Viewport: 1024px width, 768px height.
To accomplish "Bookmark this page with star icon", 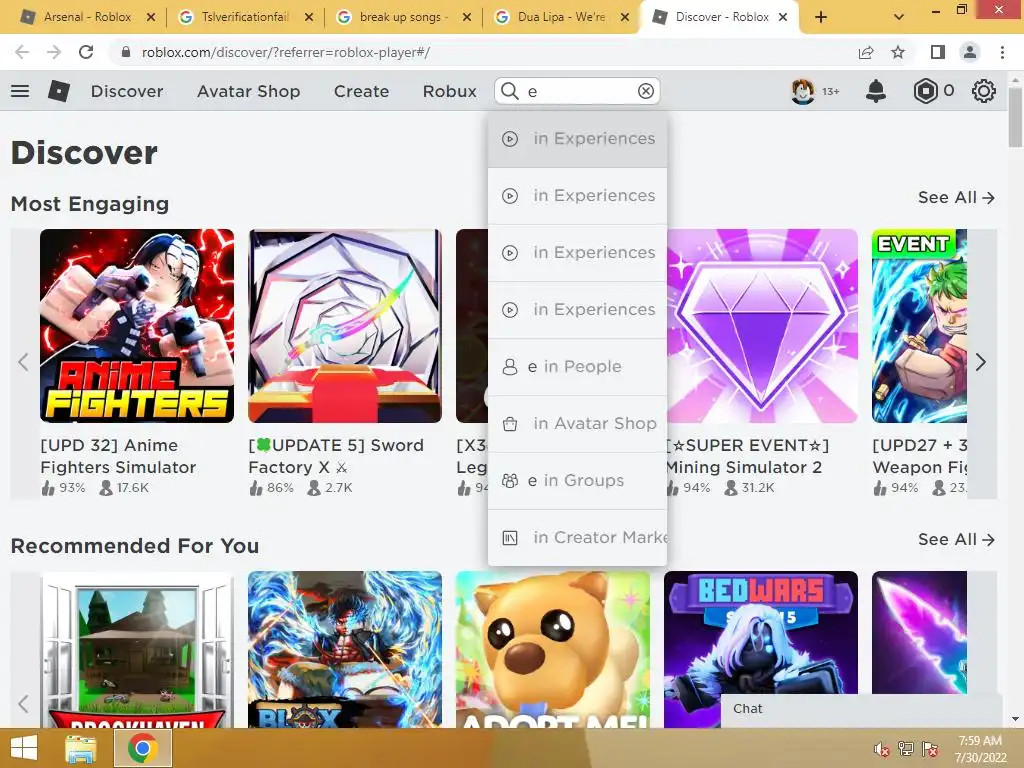I will coord(898,52).
